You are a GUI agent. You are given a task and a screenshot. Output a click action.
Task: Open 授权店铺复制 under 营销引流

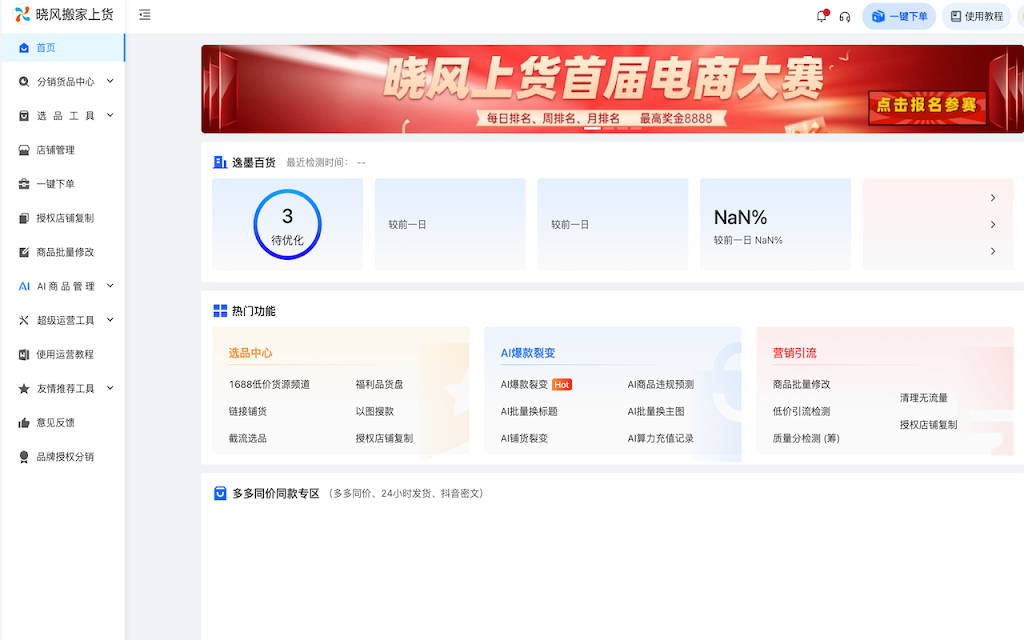(928, 424)
